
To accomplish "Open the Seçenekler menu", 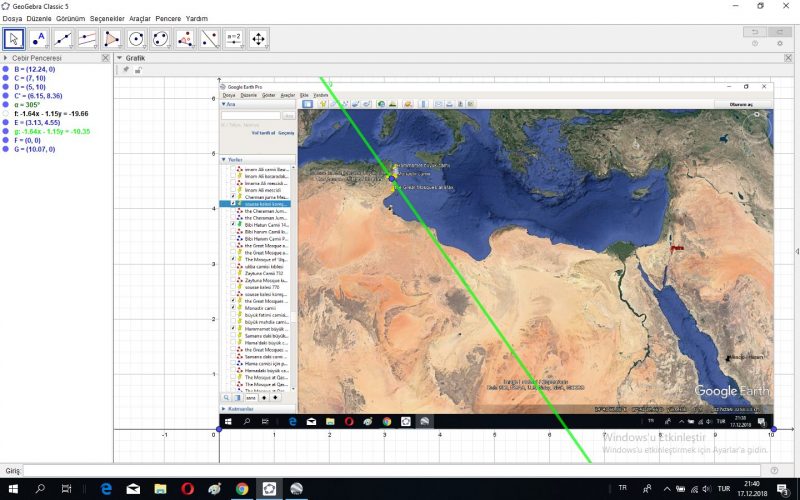I will coord(107,18).
